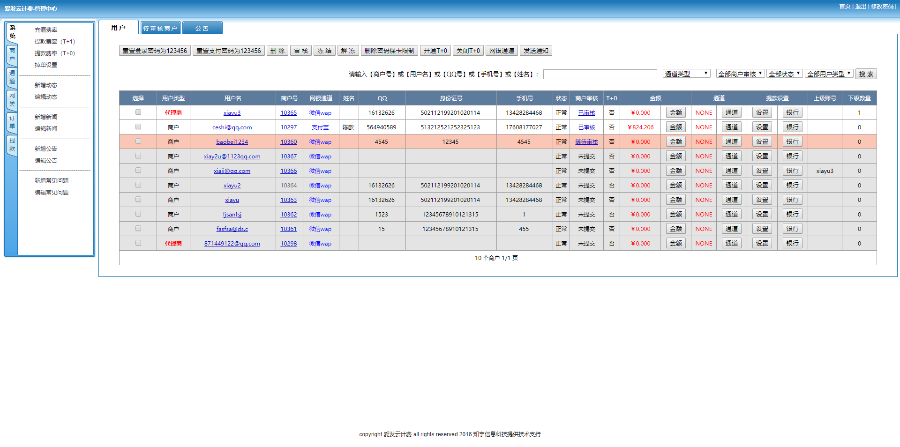Open the 通道类型 dropdown filter
Image resolution: width=900 pixels, height=447 pixels.
(x=686, y=74)
